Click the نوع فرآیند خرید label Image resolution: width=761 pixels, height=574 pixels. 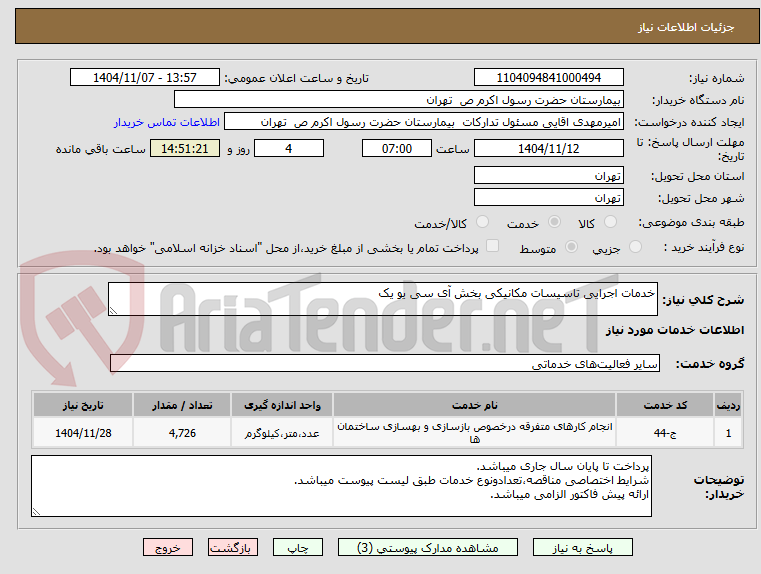[704, 247]
